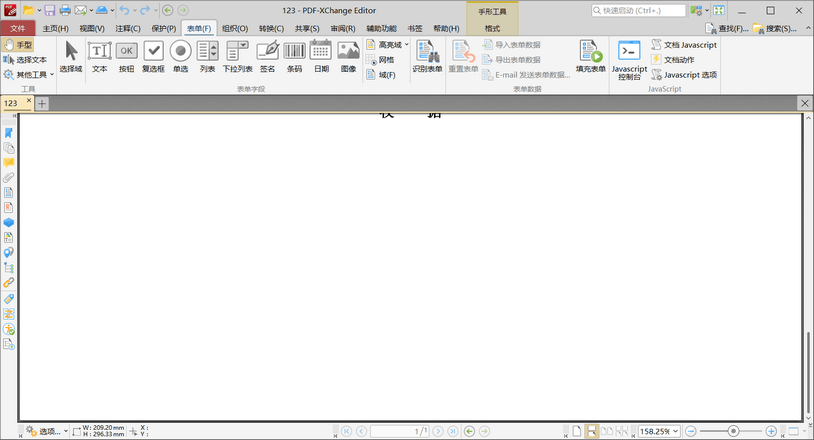
Task: Open the Attachments paperclip panel
Action: tap(9, 177)
